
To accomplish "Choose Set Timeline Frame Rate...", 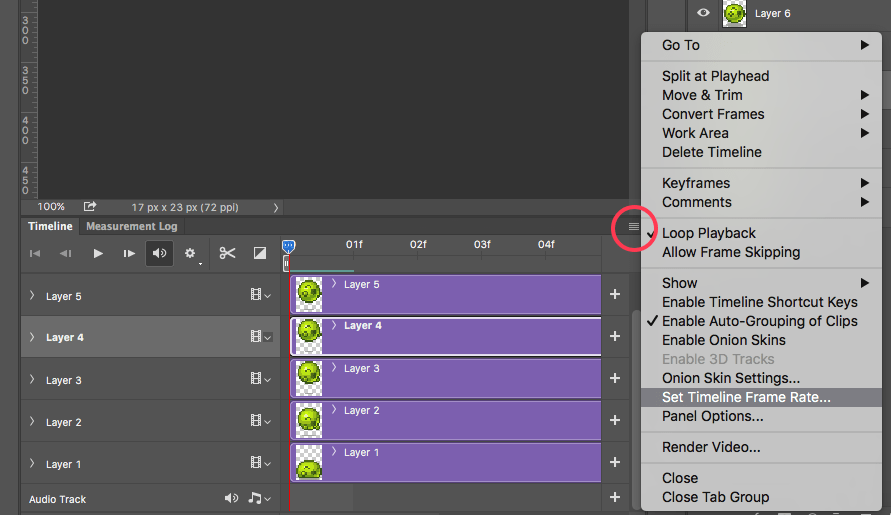I will [761, 397].
